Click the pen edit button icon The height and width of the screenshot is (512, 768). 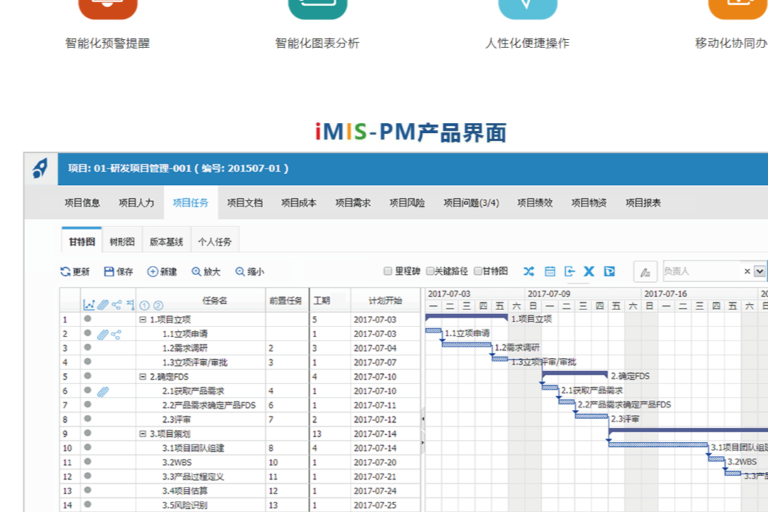[x=645, y=271]
